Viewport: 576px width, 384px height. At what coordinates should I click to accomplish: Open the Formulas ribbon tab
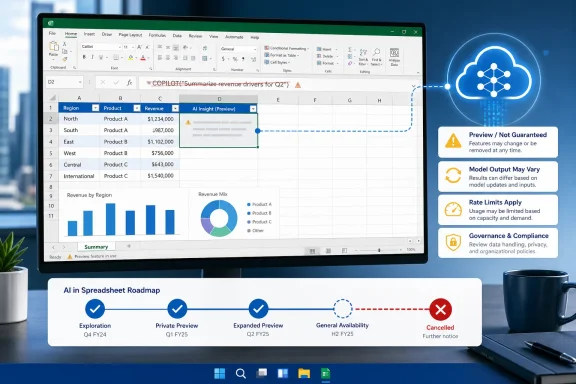click(157, 35)
